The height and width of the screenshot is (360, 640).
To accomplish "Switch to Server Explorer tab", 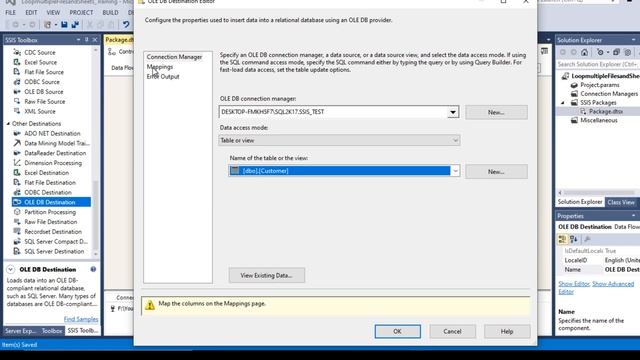I will tap(21, 331).
